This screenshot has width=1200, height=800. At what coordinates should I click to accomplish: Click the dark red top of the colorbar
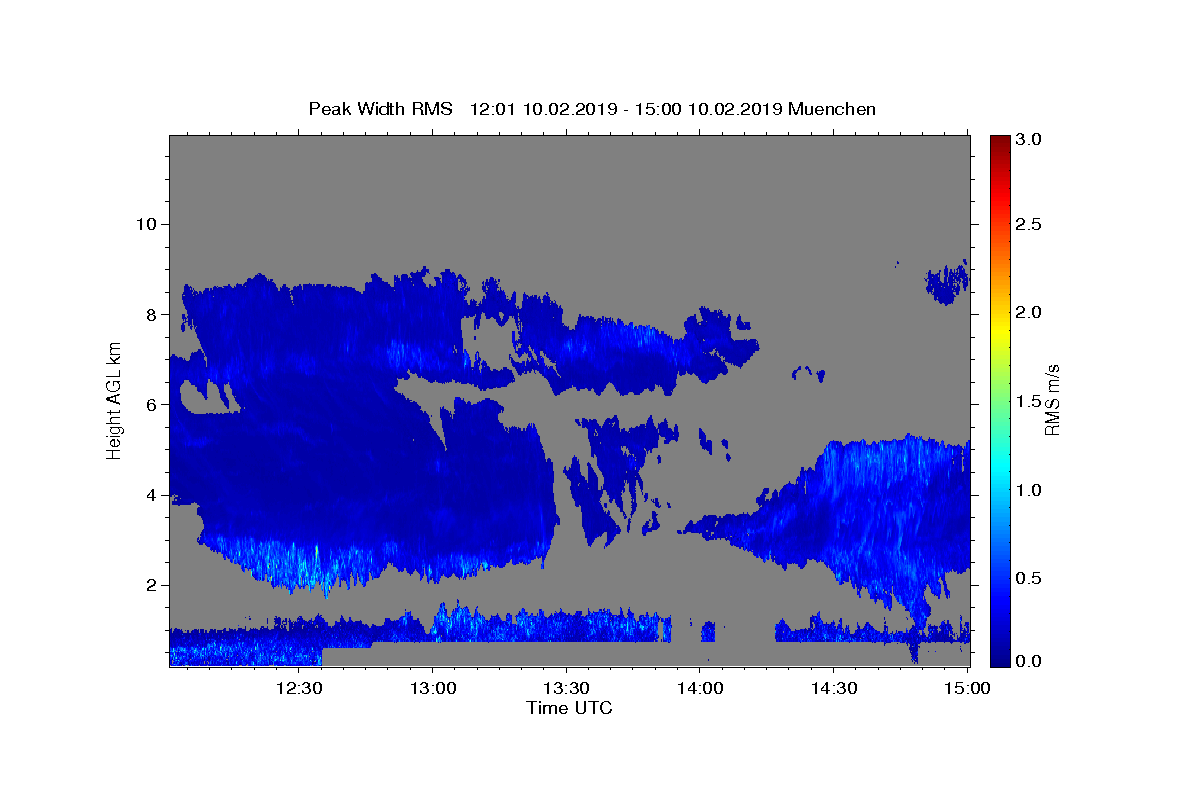coord(1000,142)
